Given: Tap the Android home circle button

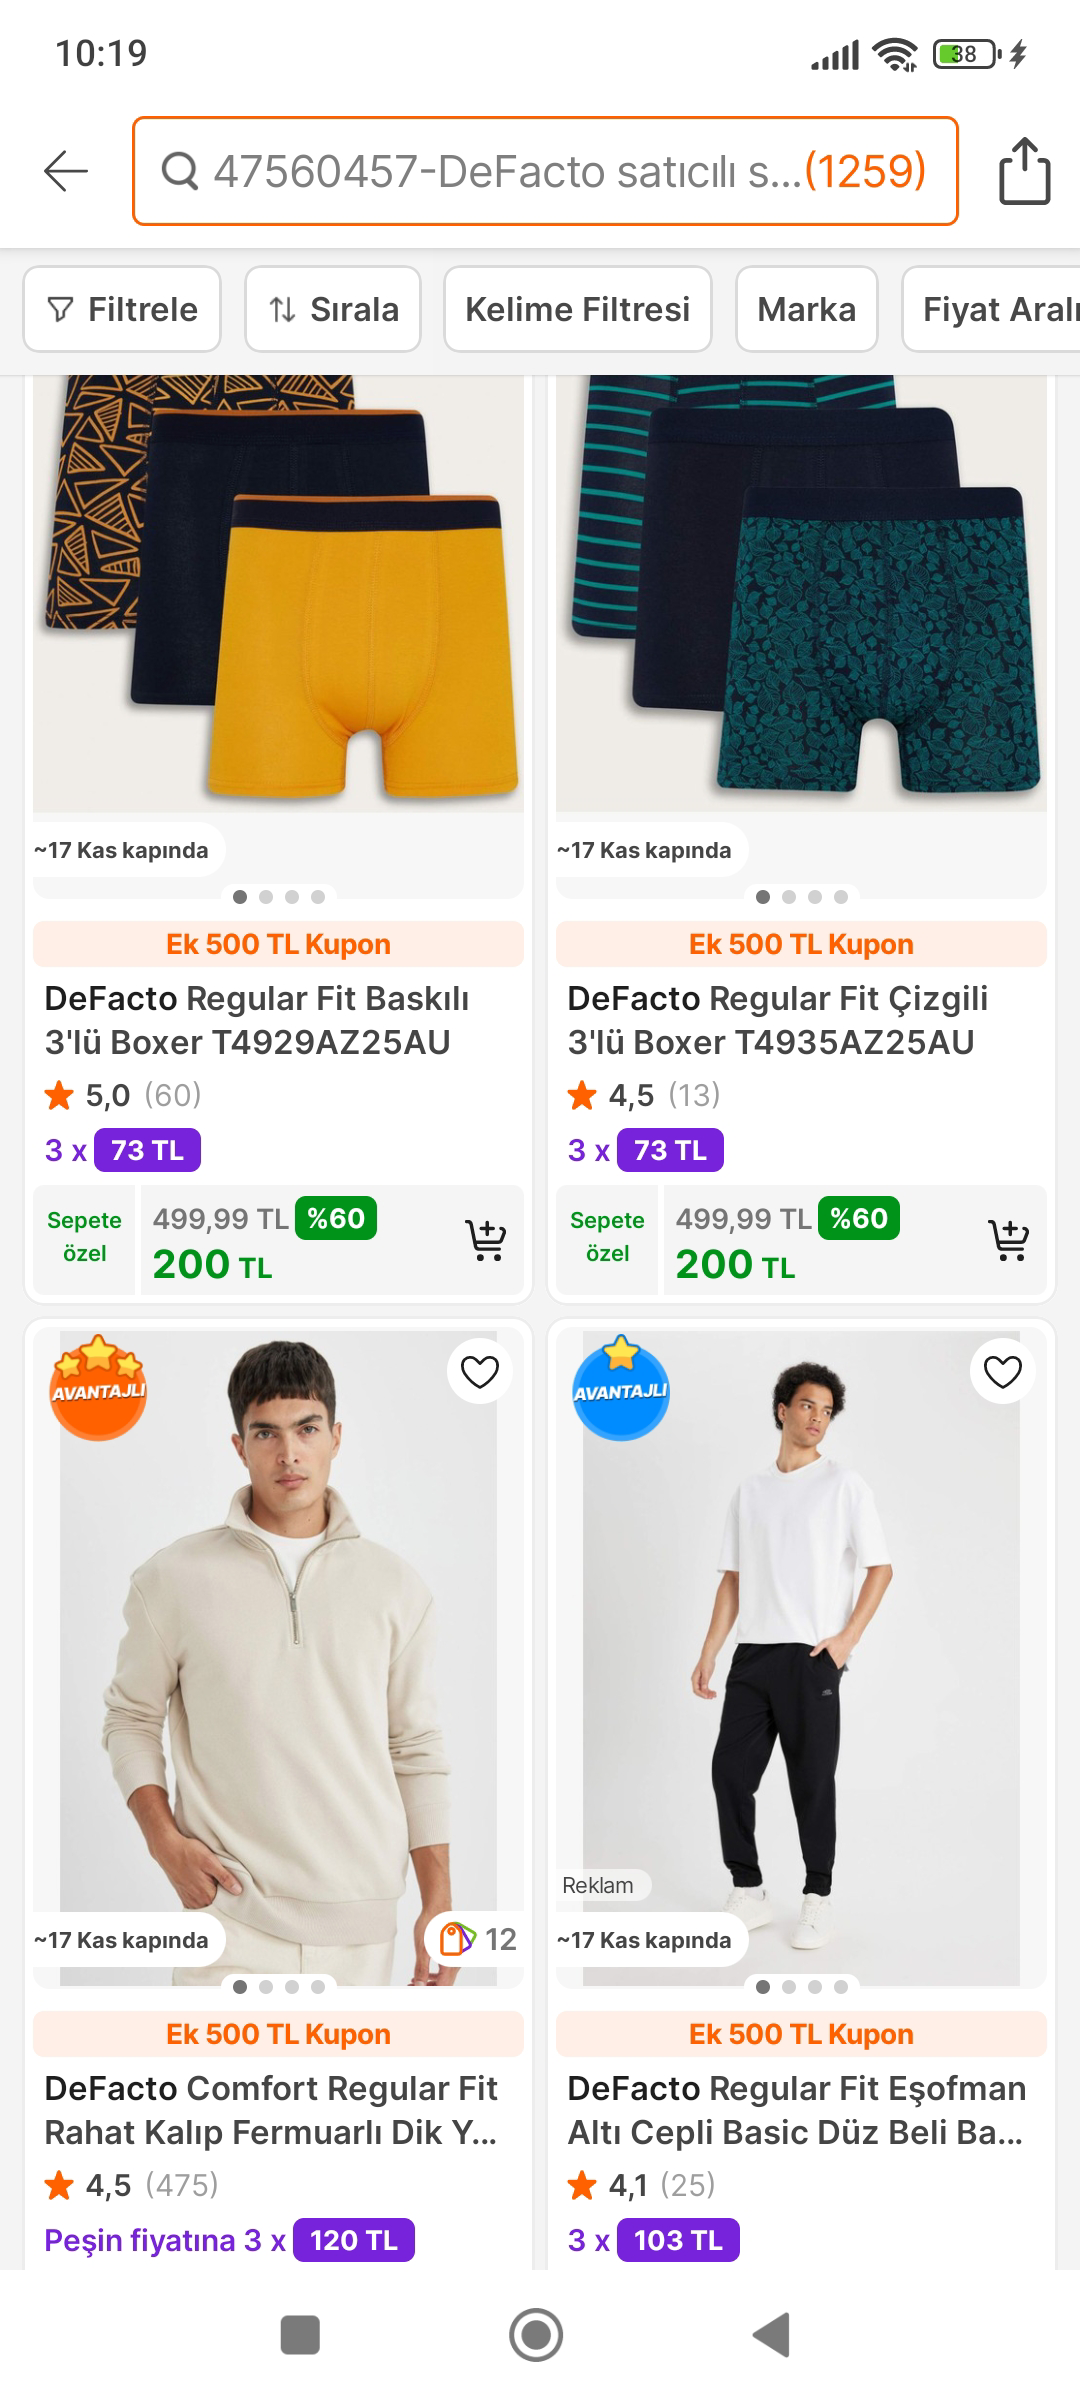Looking at the screenshot, I should tap(536, 2335).
